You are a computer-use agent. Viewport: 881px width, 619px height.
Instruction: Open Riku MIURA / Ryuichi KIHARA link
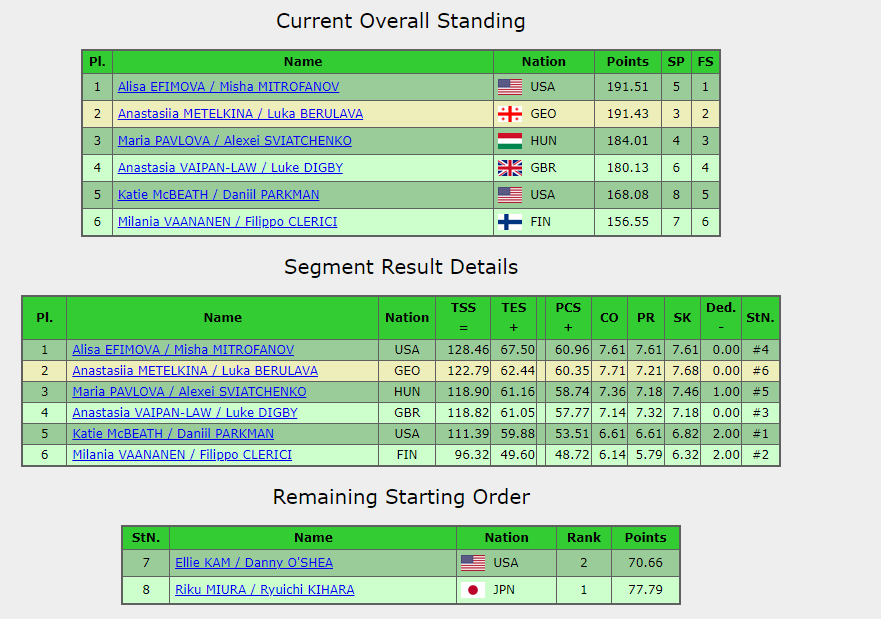[x=264, y=590]
